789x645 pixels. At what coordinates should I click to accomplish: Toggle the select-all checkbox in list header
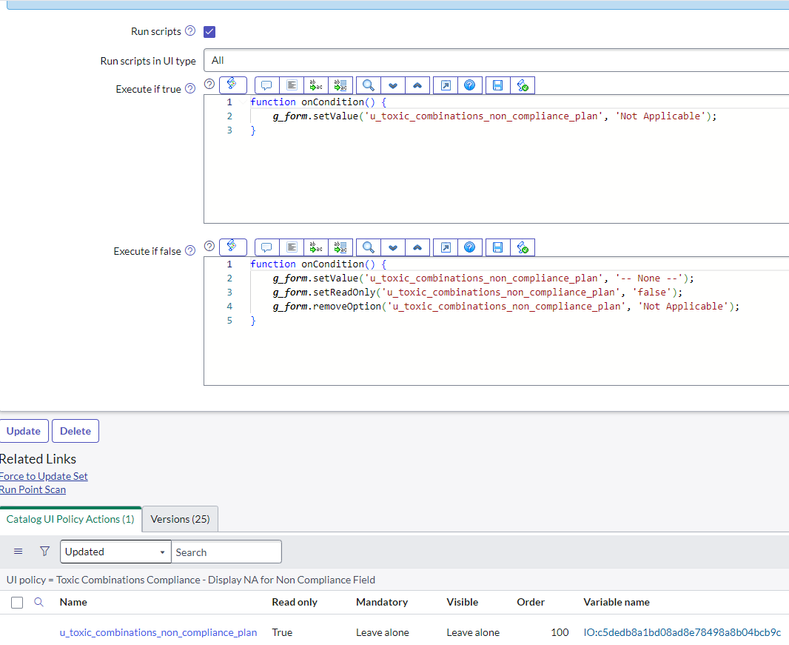(x=17, y=603)
